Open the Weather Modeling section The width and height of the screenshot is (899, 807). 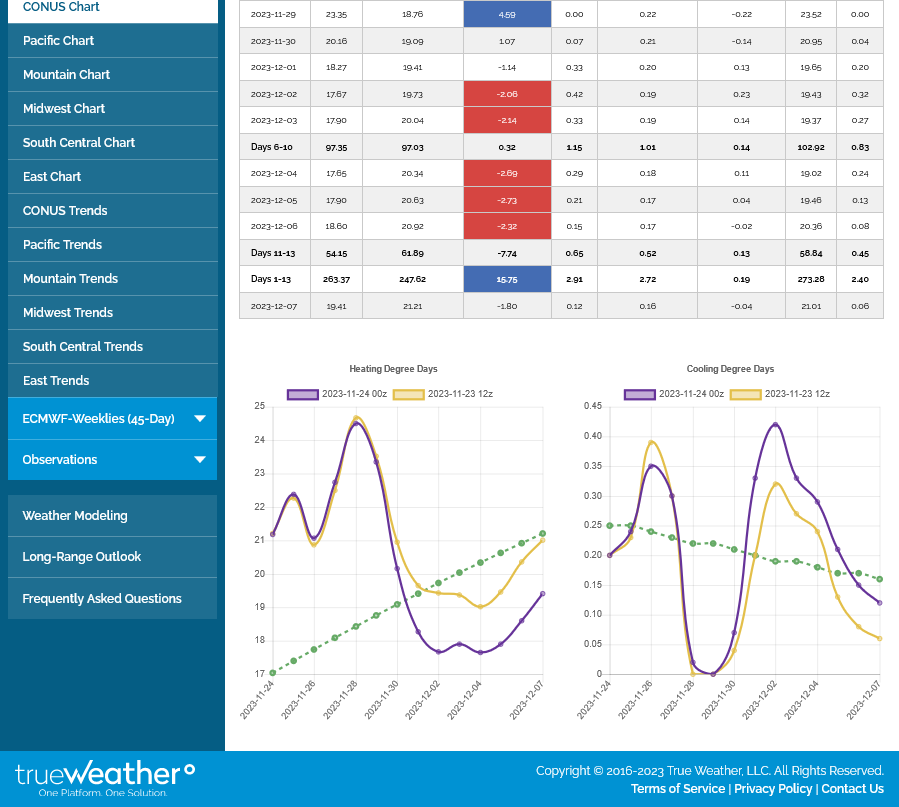coord(75,516)
